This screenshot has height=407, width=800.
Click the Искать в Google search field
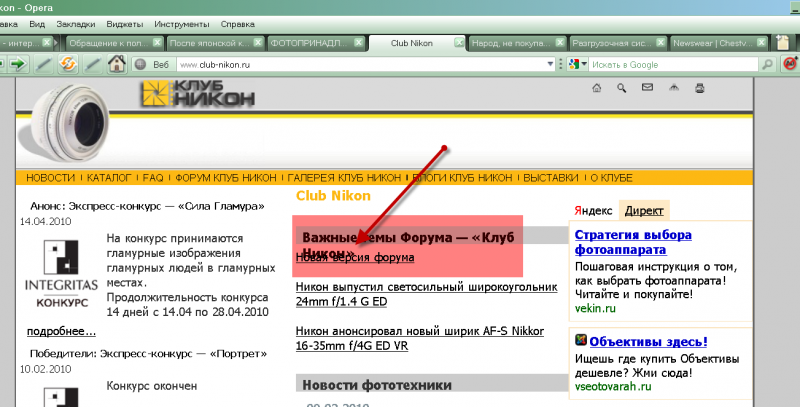coord(673,64)
